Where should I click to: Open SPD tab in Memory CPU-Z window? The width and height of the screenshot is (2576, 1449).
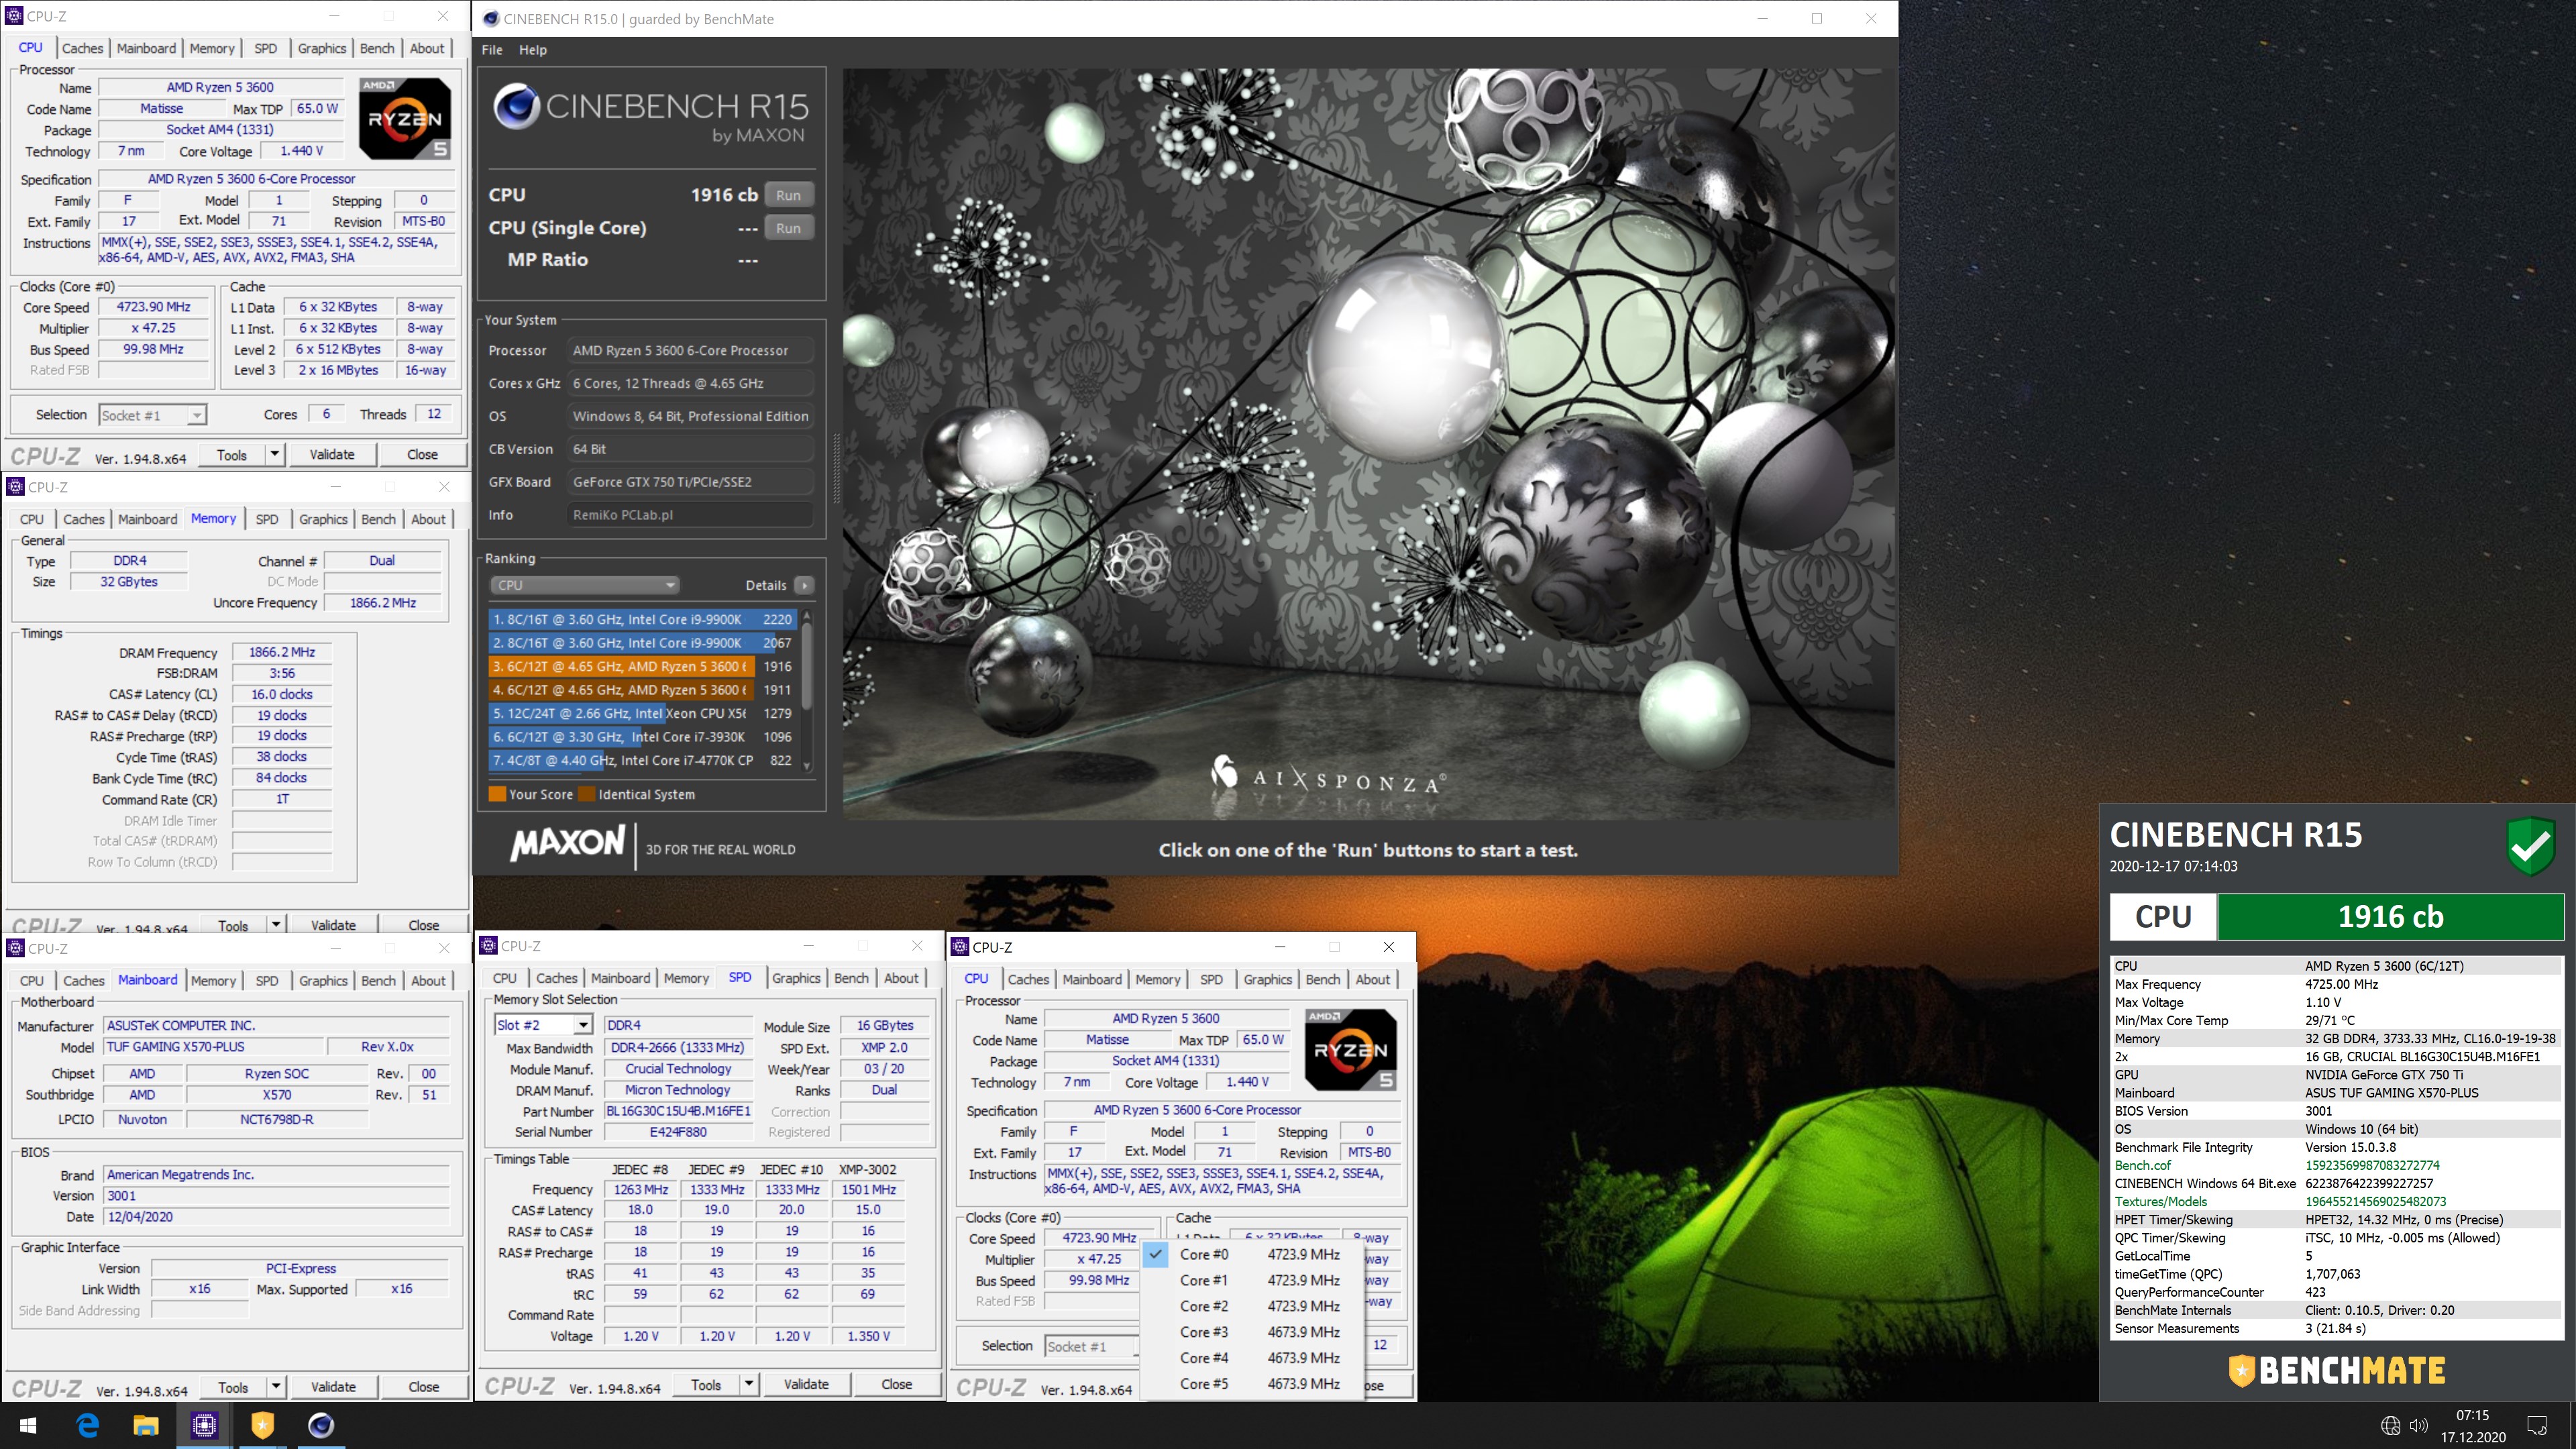tap(267, 519)
